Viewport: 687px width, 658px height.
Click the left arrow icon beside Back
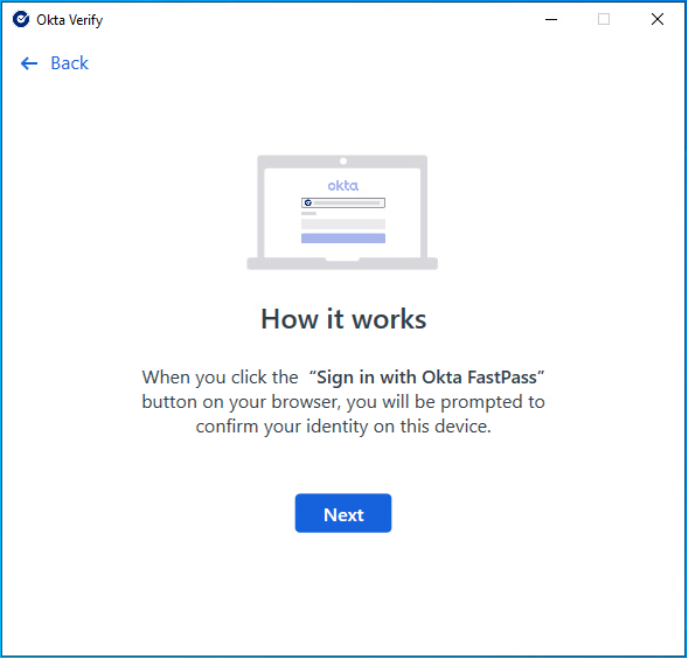29,63
